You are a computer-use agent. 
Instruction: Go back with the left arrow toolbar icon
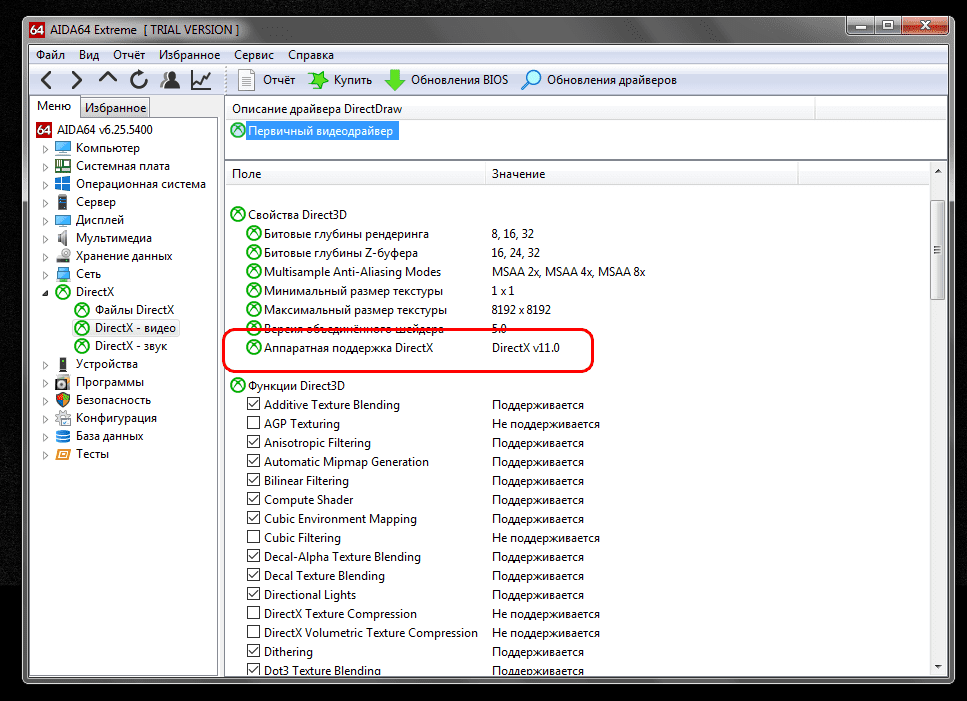(x=46, y=80)
